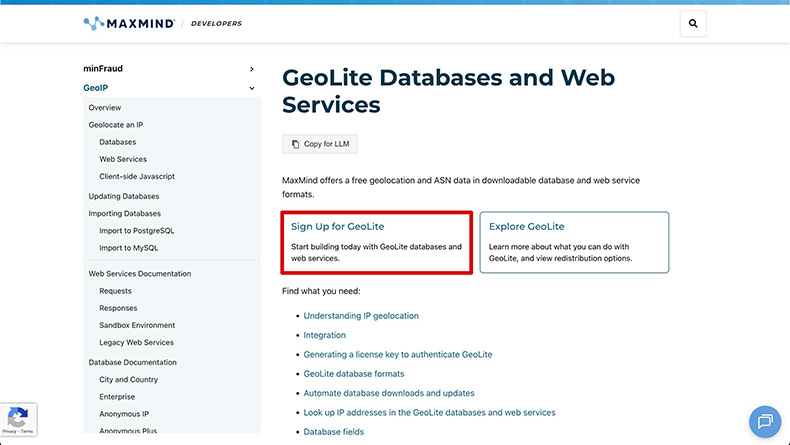Click the reCAPTCHA badge icon
The width and height of the screenshot is (790, 445).
[x=18, y=416]
